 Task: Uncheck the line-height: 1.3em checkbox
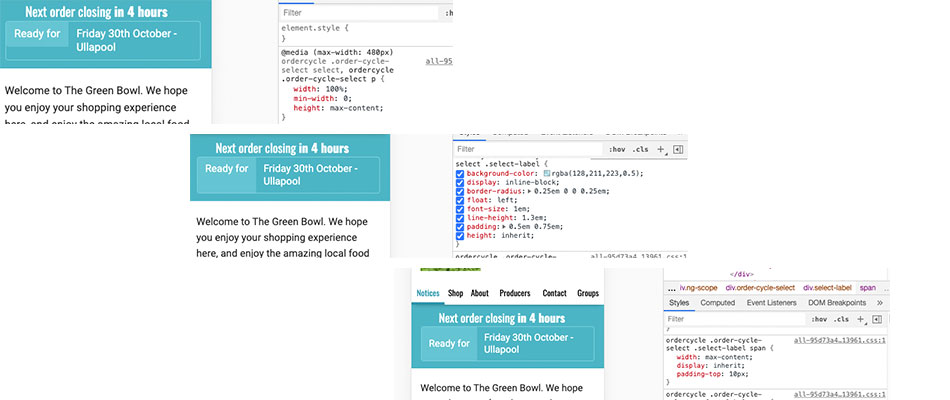pos(460,218)
